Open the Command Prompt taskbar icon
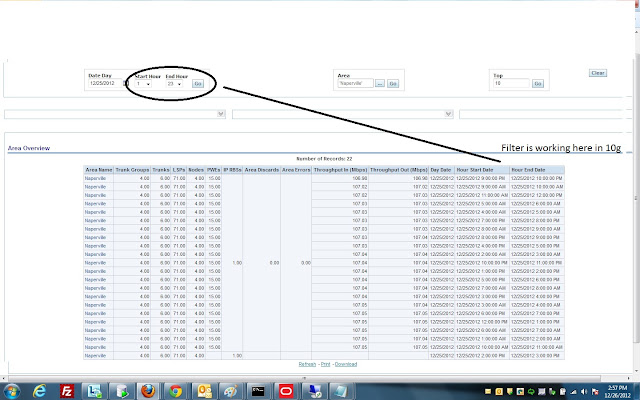640x400 pixels. click(x=258, y=391)
